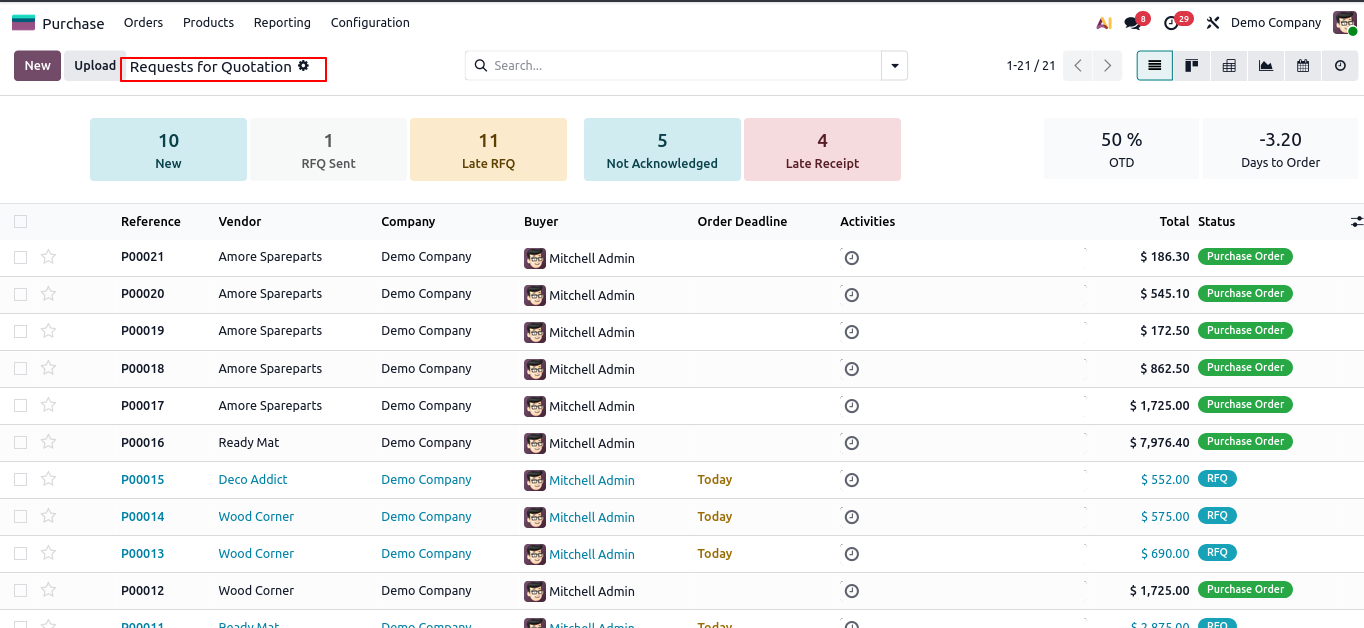Select all rows with header checkbox
This screenshot has width=1364, height=628.
point(21,222)
